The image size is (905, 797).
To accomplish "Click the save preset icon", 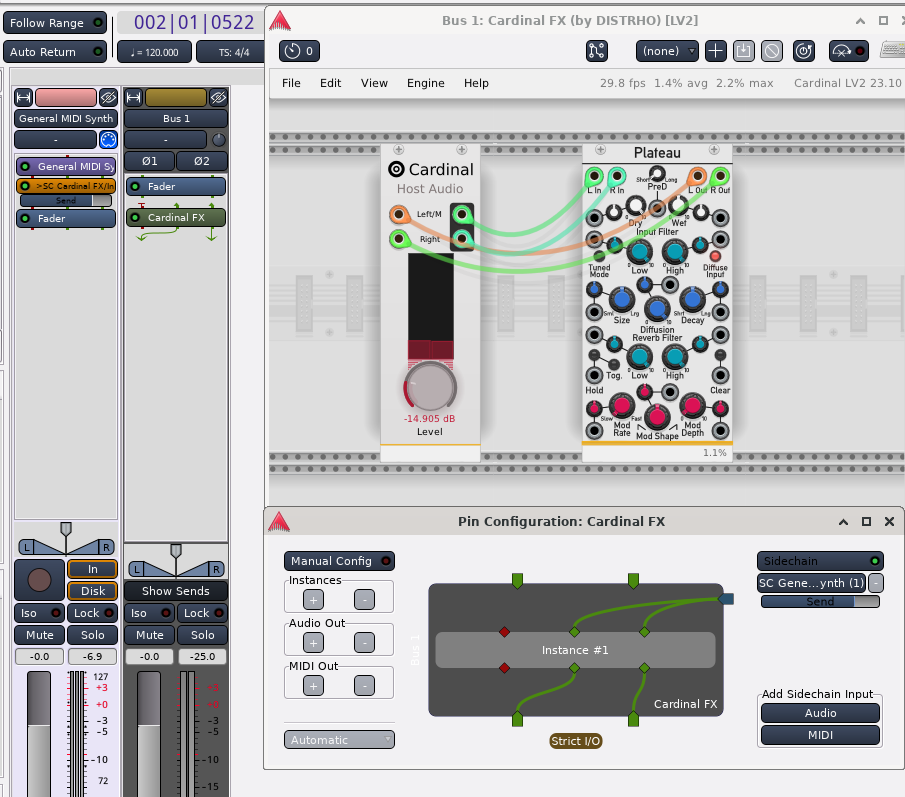I will click(743, 51).
